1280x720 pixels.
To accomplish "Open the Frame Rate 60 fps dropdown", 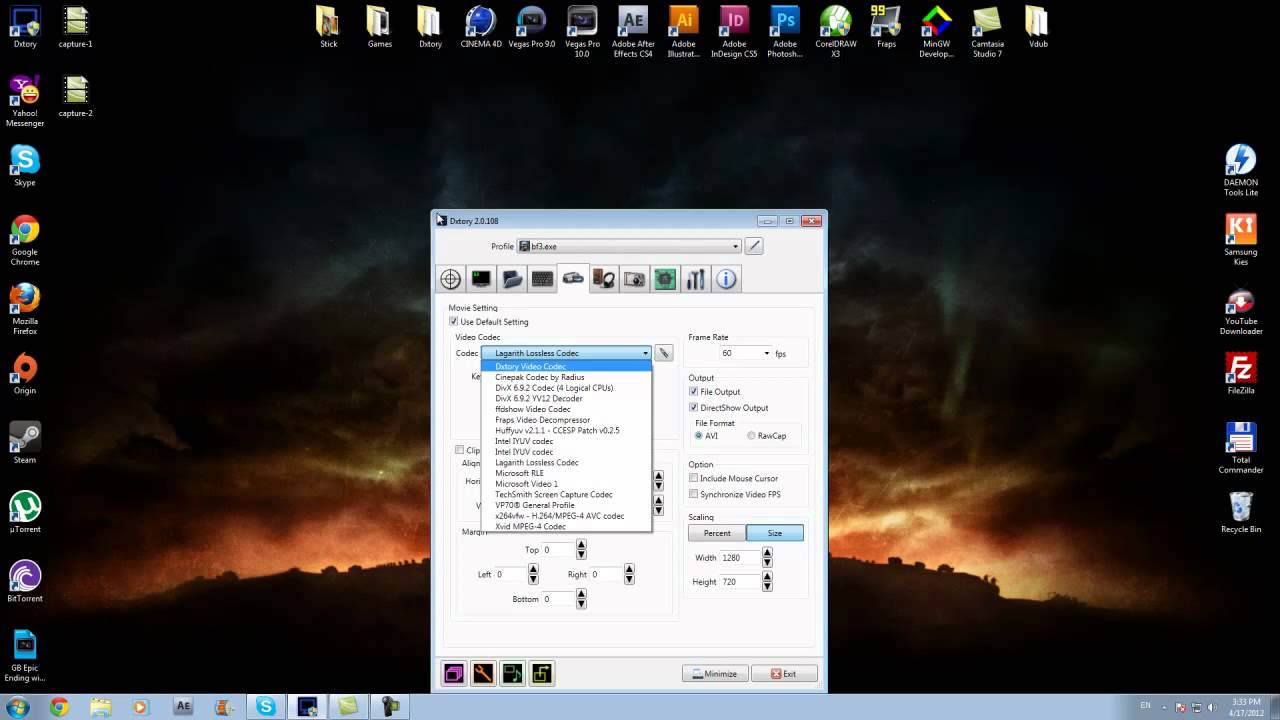I will click(x=746, y=353).
